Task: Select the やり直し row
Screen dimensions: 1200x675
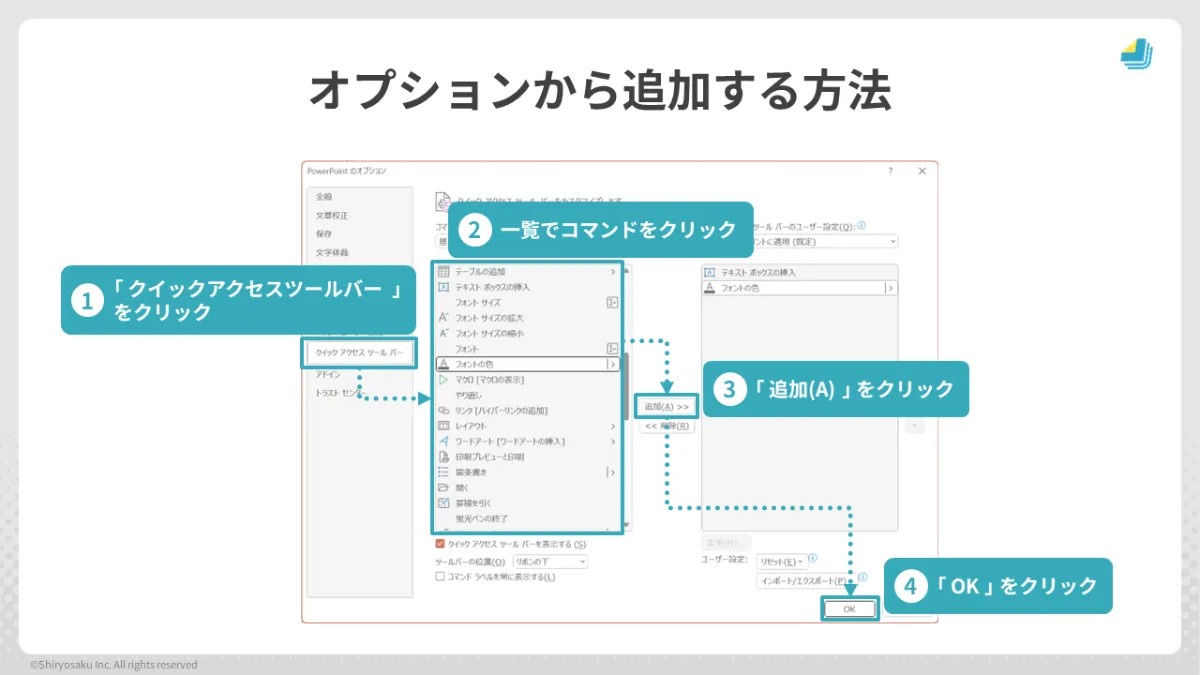Action: 528,395
